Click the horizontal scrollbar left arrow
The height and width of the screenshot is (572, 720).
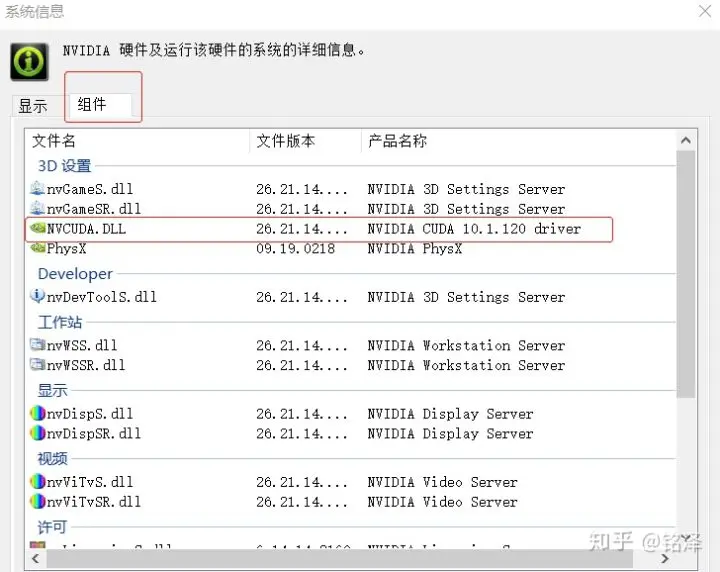click(35, 558)
